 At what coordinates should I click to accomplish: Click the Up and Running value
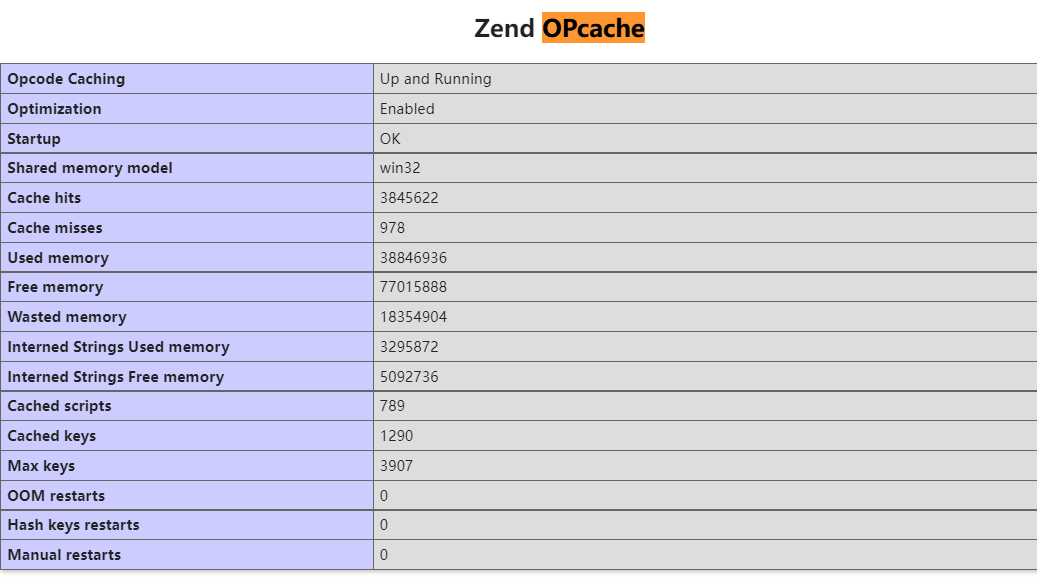pos(435,79)
